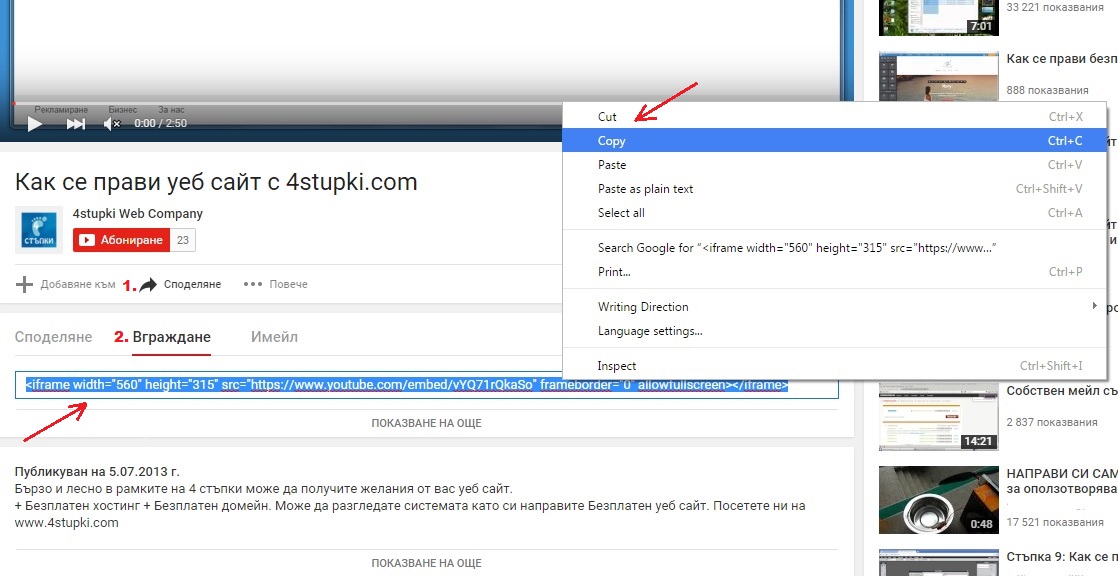Viewport: 1118px width, 576px height.
Task: Click the Бизнес link in the video
Action: coord(123,110)
